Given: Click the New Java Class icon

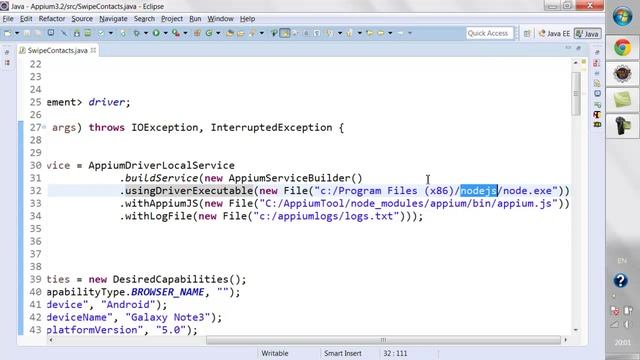Looking at the screenshot, I should click(209, 33).
